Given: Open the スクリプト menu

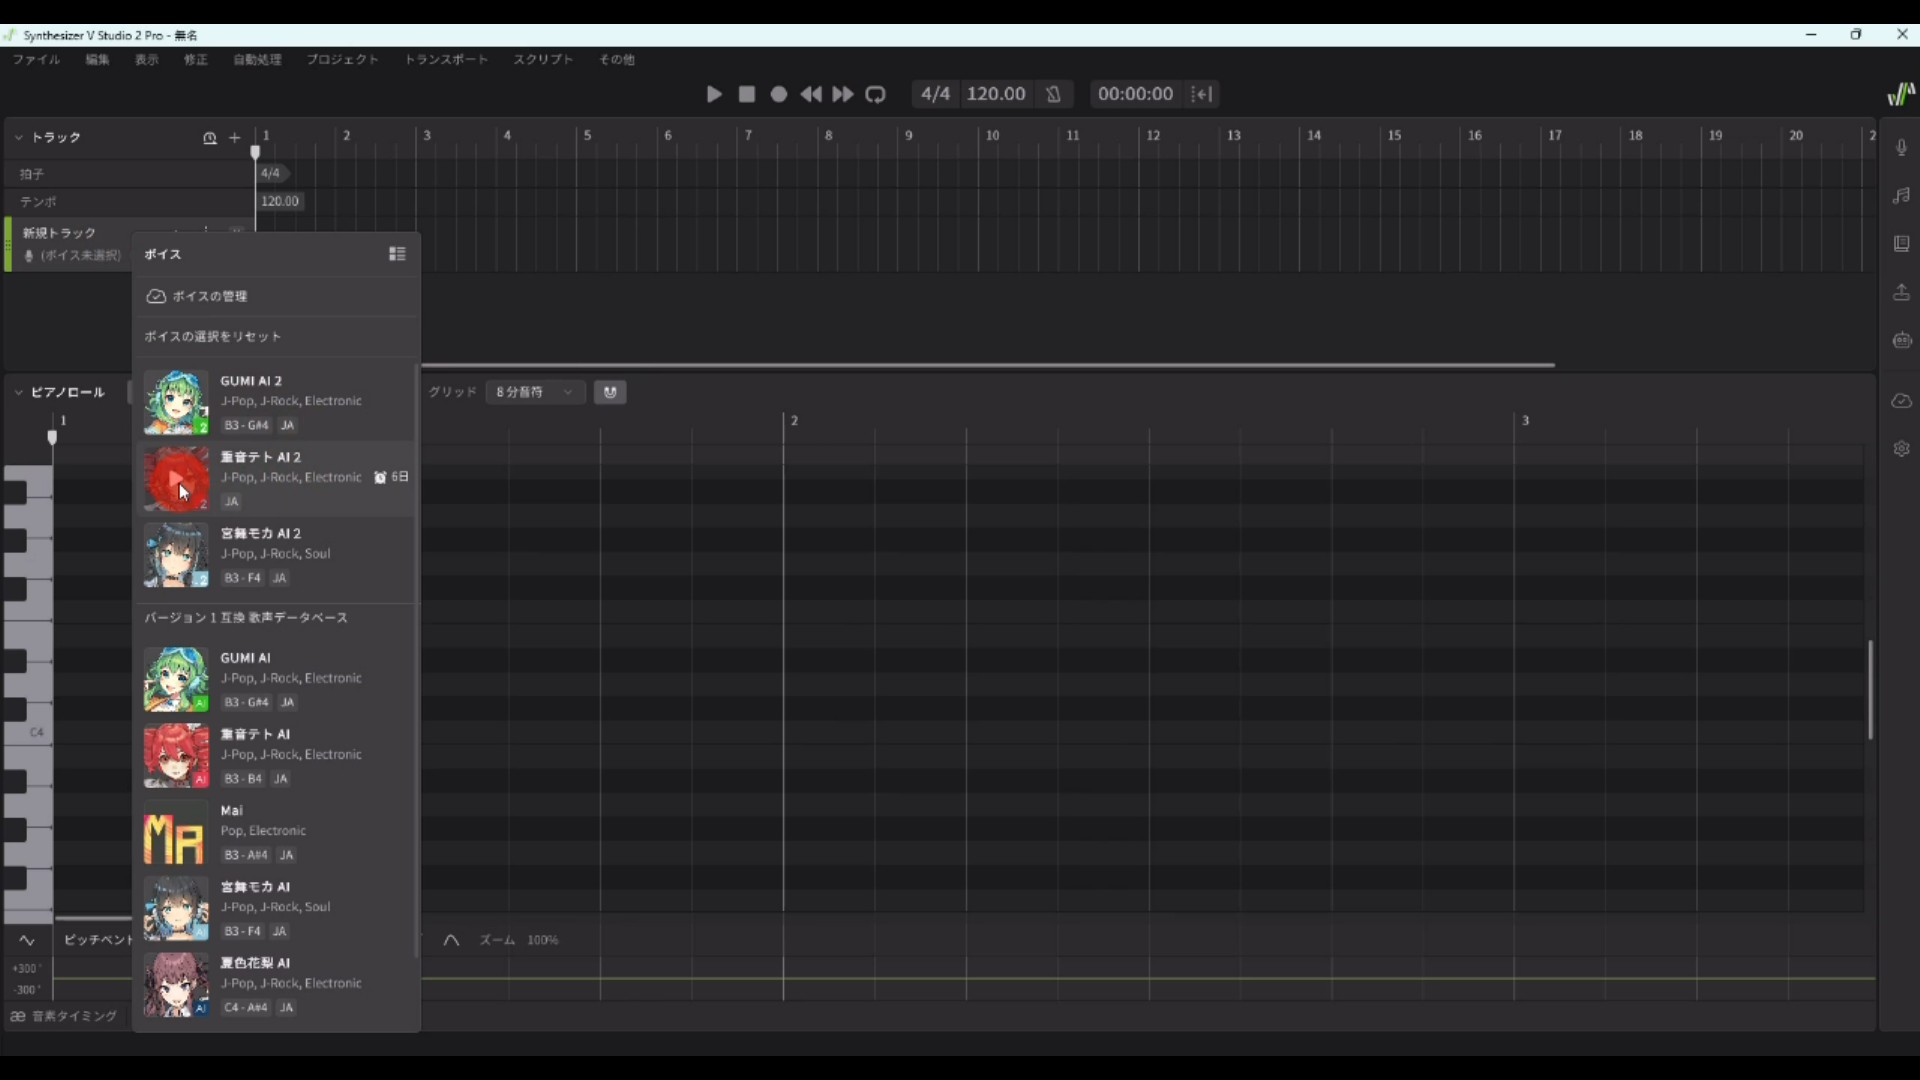Looking at the screenshot, I should coord(542,59).
